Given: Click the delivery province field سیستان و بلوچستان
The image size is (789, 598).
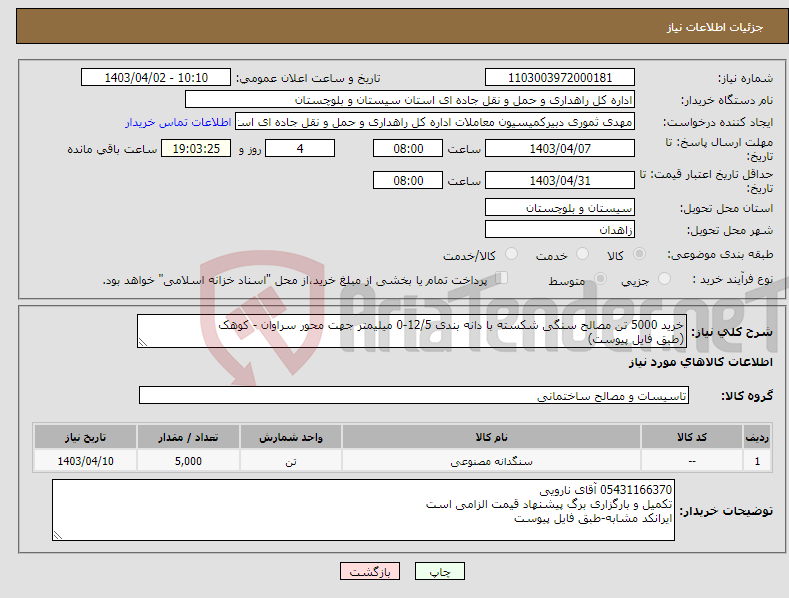Looking at the screenshot, I should pos(560,207).
